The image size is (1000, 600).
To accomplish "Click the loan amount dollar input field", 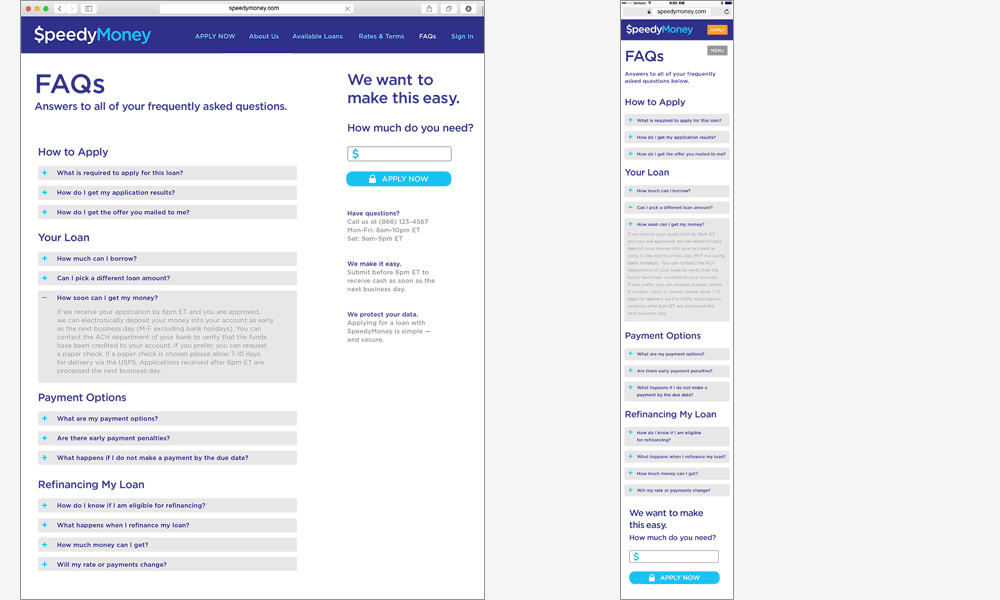I will point(398,153).
